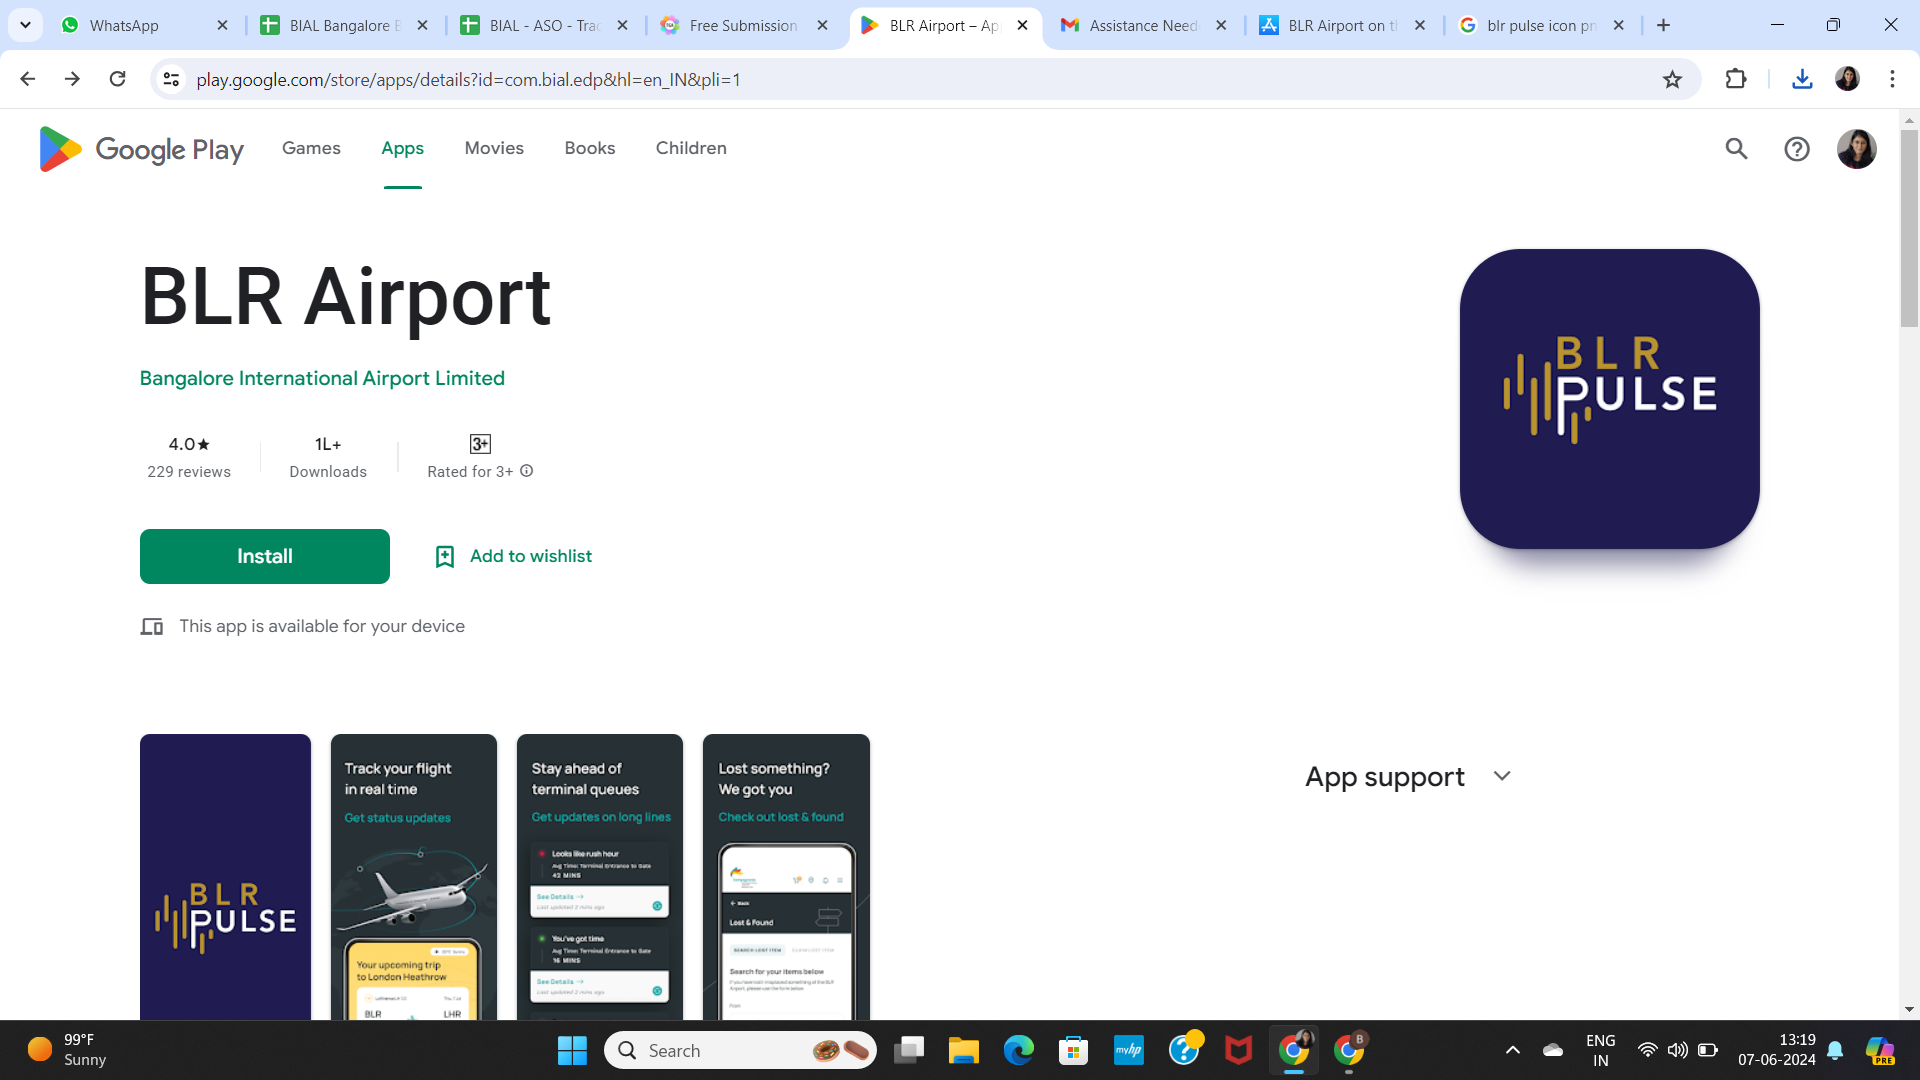This screenshot has height=1080, width=1920.
Task: Click the address bar URL
Action: [x=468, y=79]
